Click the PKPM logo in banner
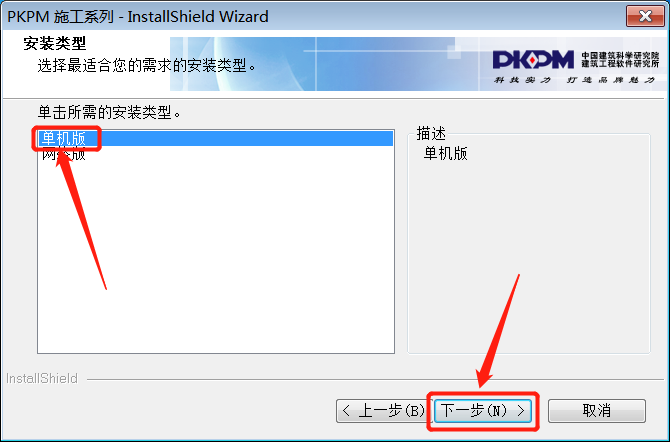Viewport: 670px width, 442px height. 533,59
